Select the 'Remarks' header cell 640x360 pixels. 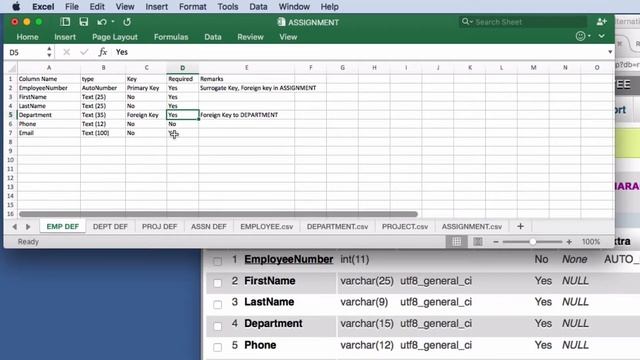tap(247, 79)
